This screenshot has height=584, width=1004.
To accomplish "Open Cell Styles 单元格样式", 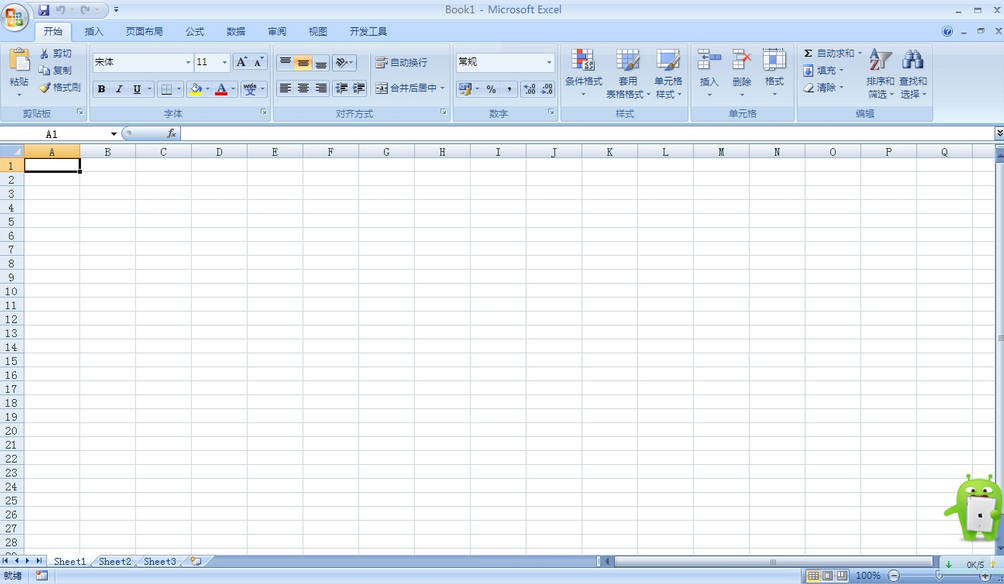I will tap(668, 73).
